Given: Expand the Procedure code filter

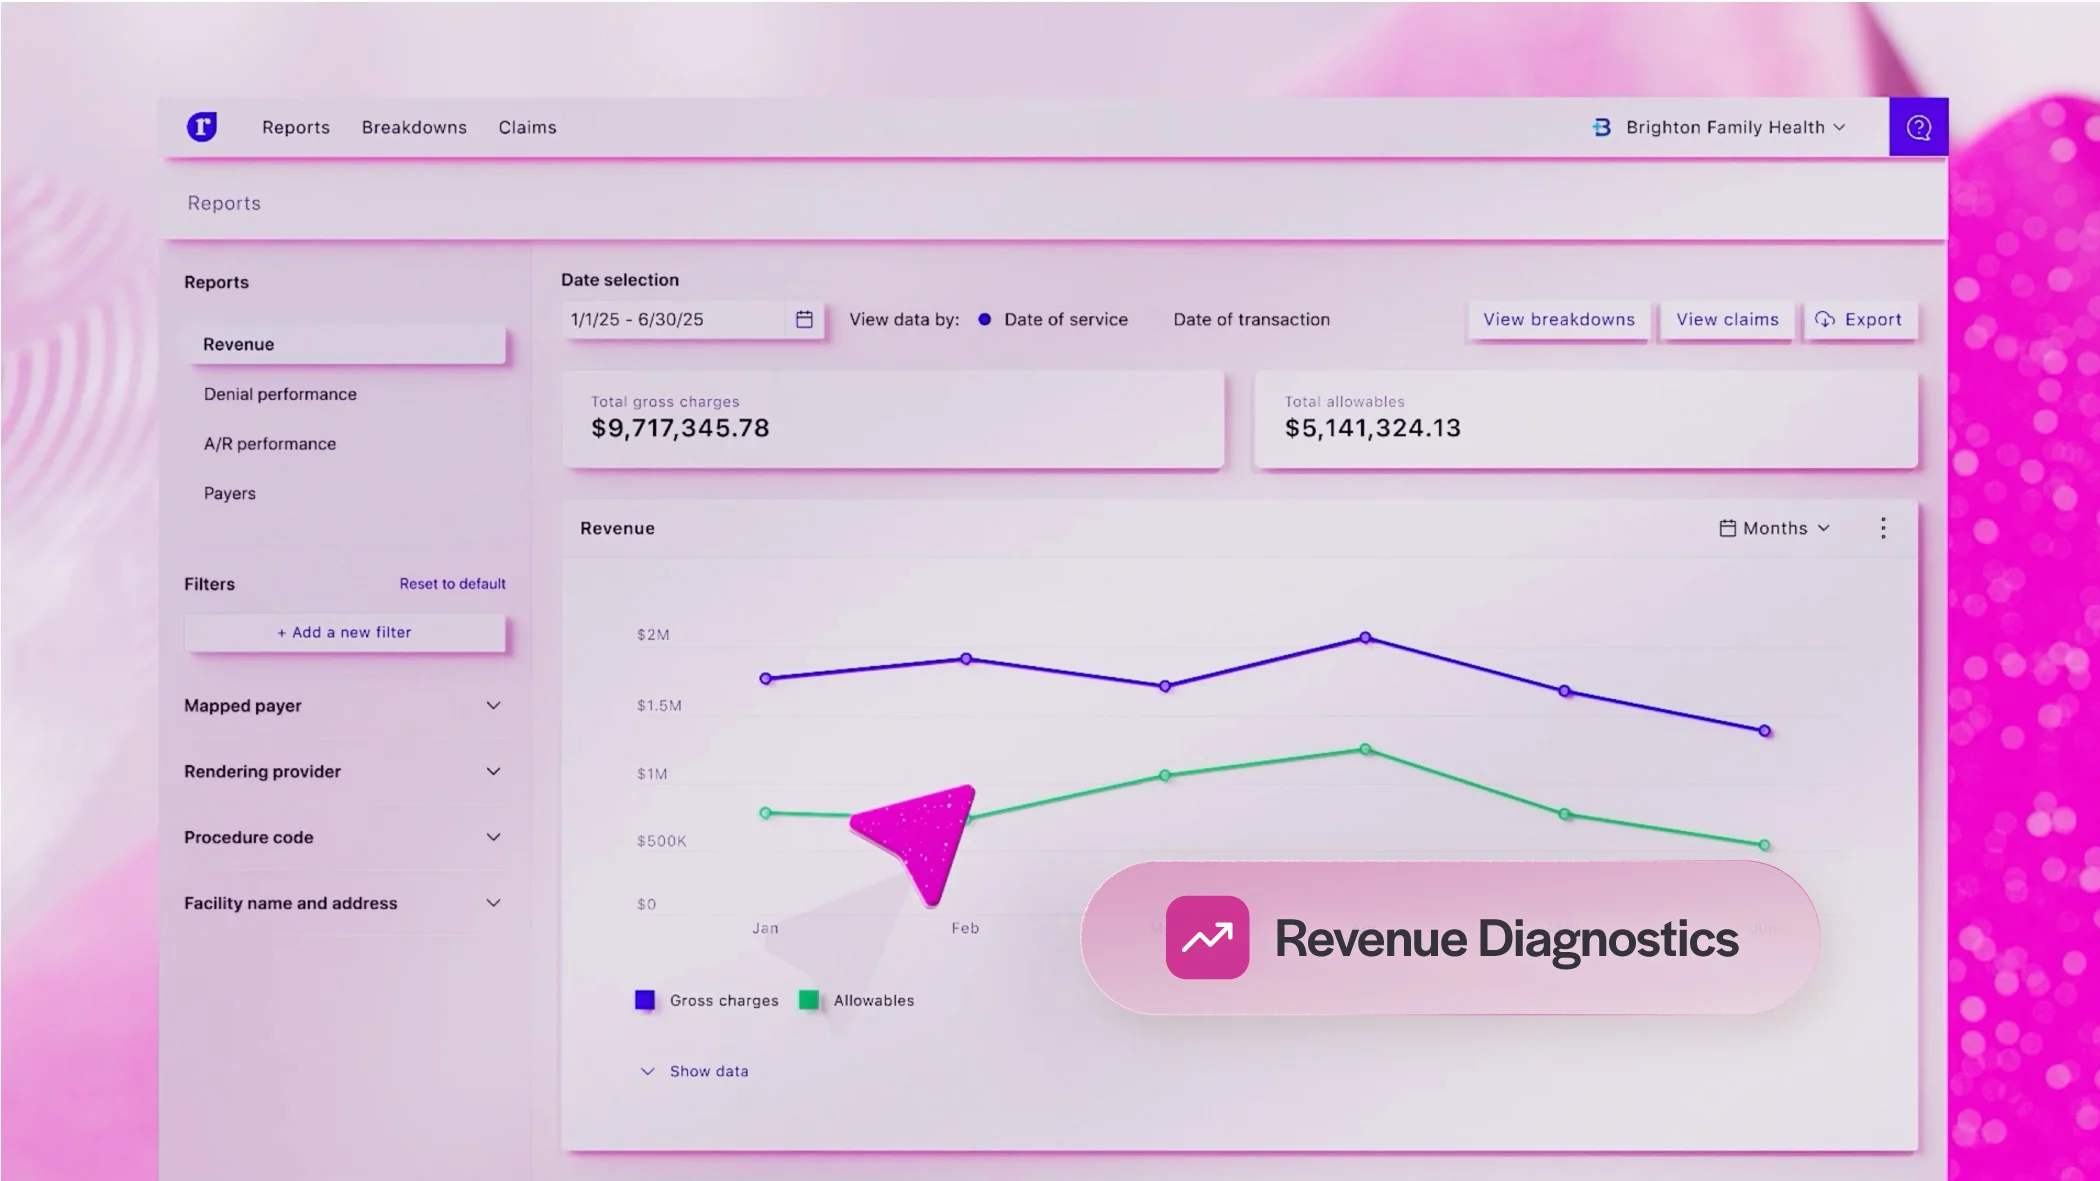Looking at the screenshot, I should (343, 837).
